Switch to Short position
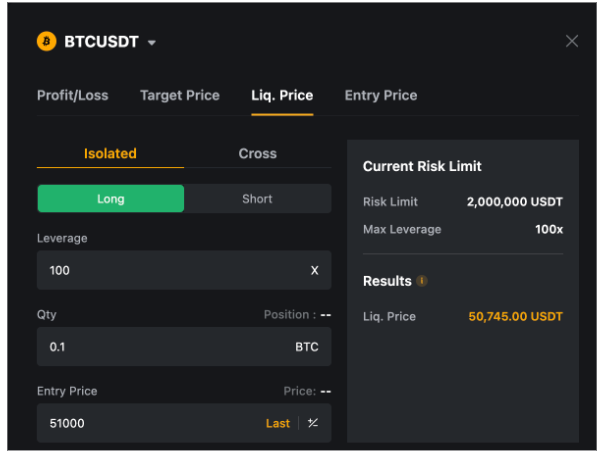Screen dimensions: 602x458 coord(257,198)
